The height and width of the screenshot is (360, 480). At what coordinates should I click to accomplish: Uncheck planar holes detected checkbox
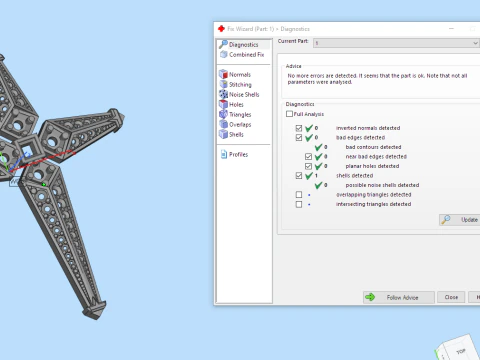(308, 166)
